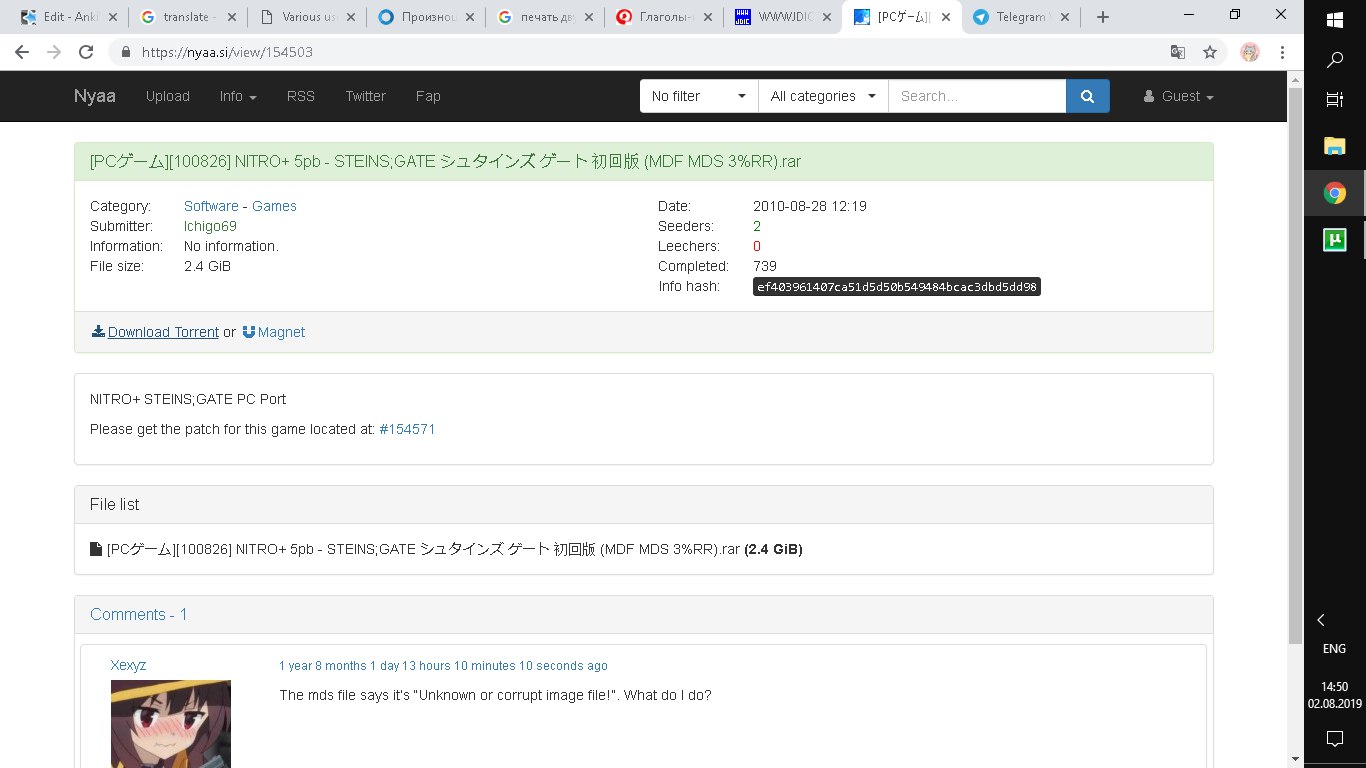Open submitter Ichigo69 profile
1366x768 pixels.
click(210, 226)
